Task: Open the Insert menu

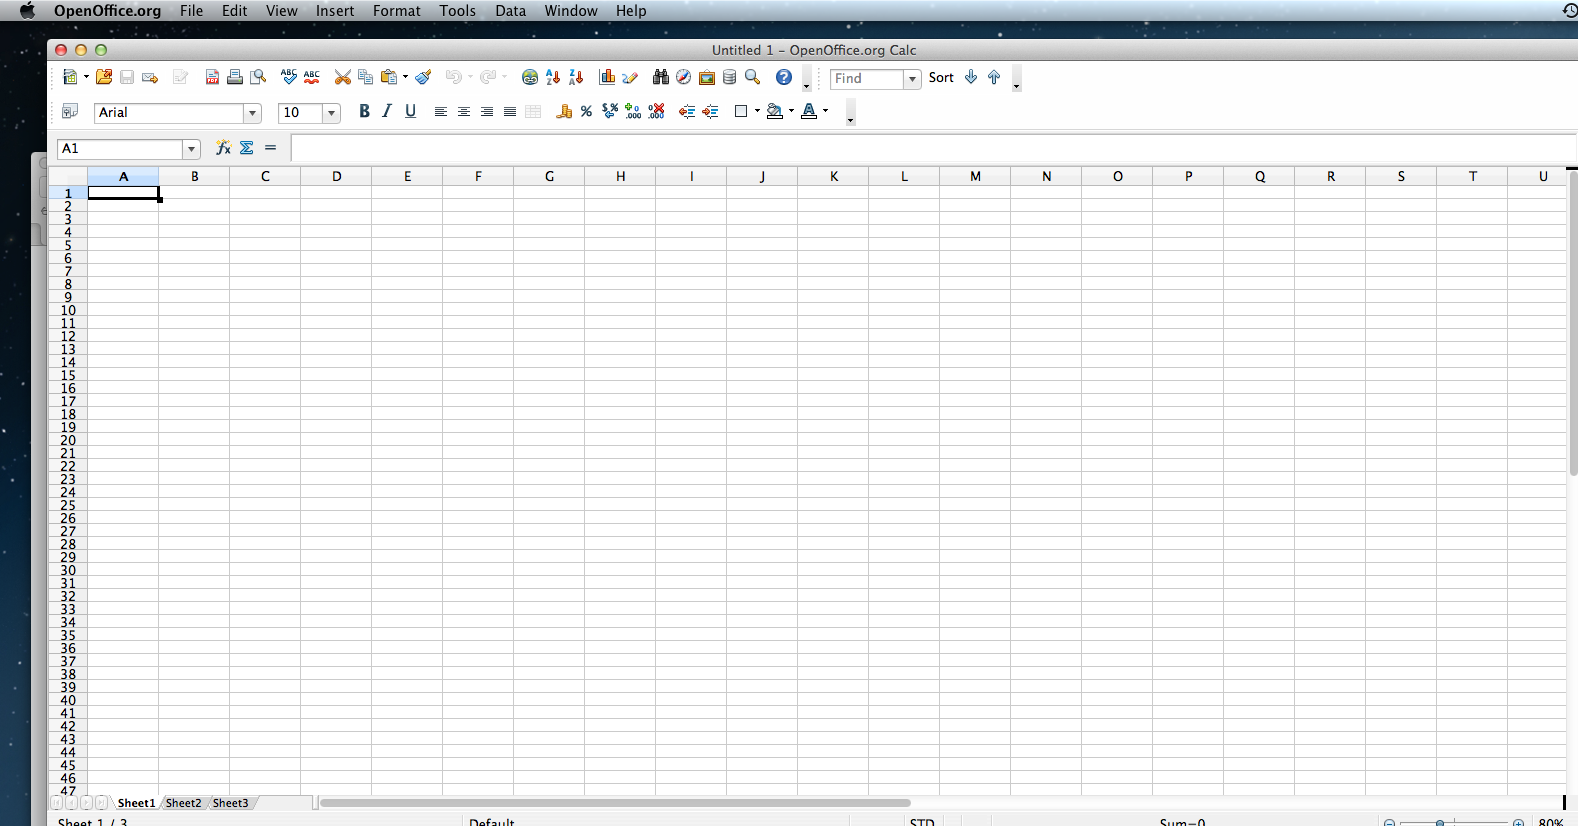Action: [335, 11]
